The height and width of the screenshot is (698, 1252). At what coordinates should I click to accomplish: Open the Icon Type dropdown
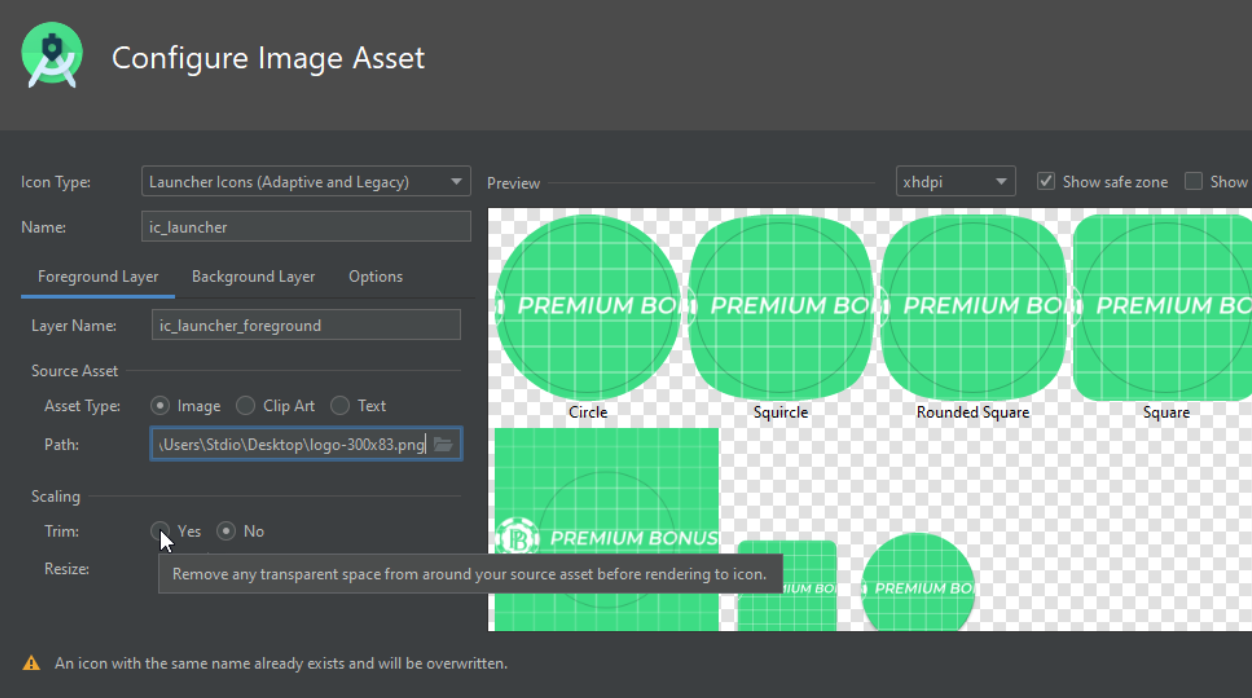(306, 182)
